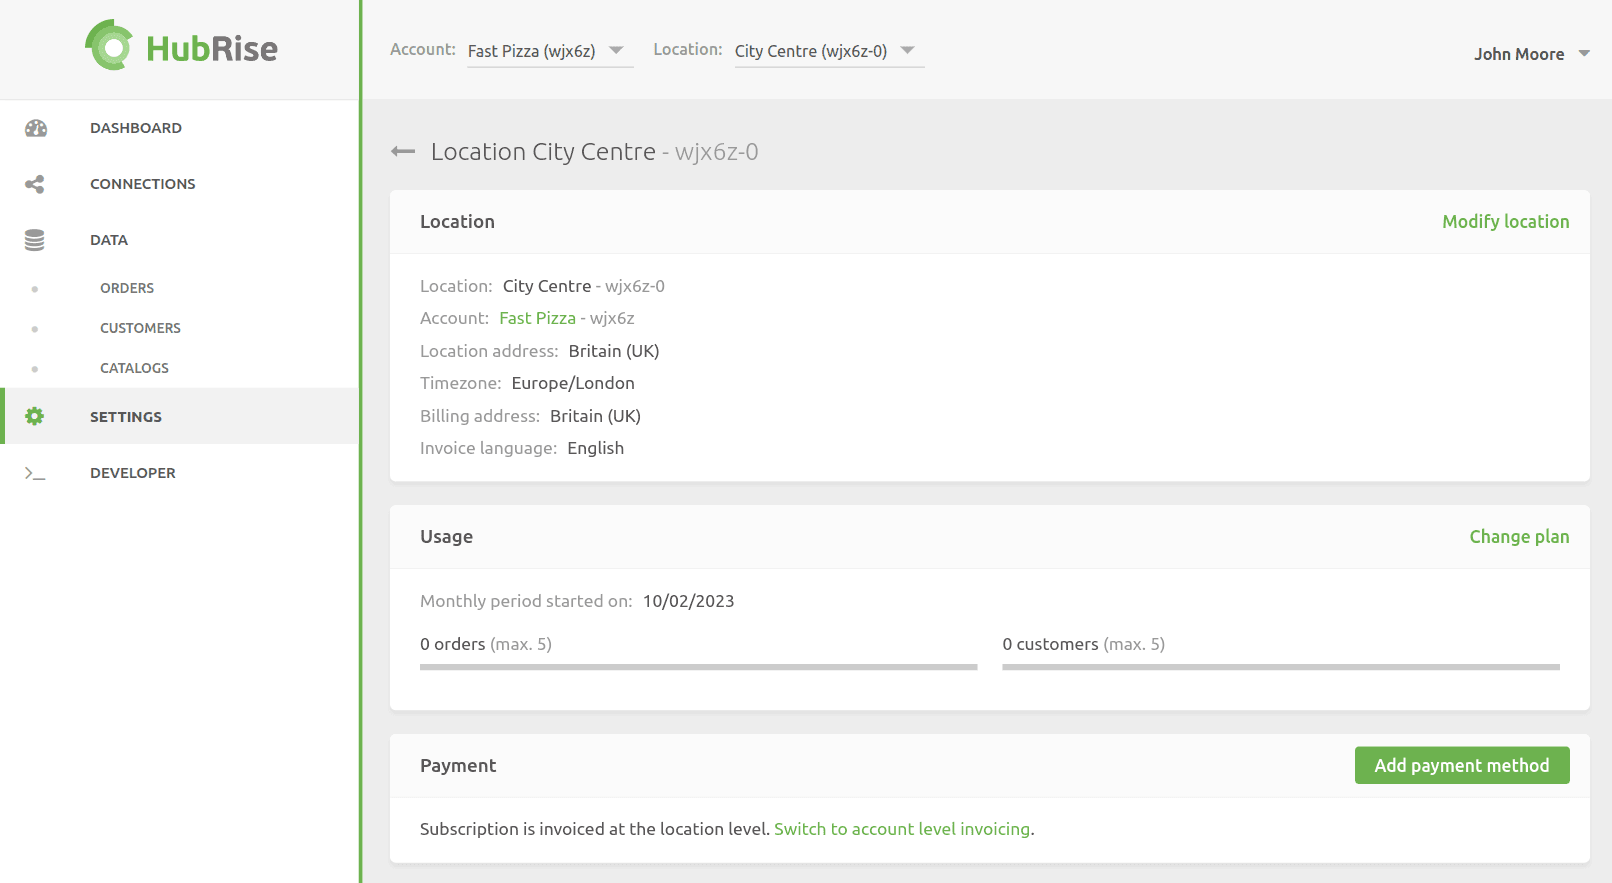Expand the Location dropdown City Centre (wjx6z-0)
Screen dimensions: 1612x883
829,51
